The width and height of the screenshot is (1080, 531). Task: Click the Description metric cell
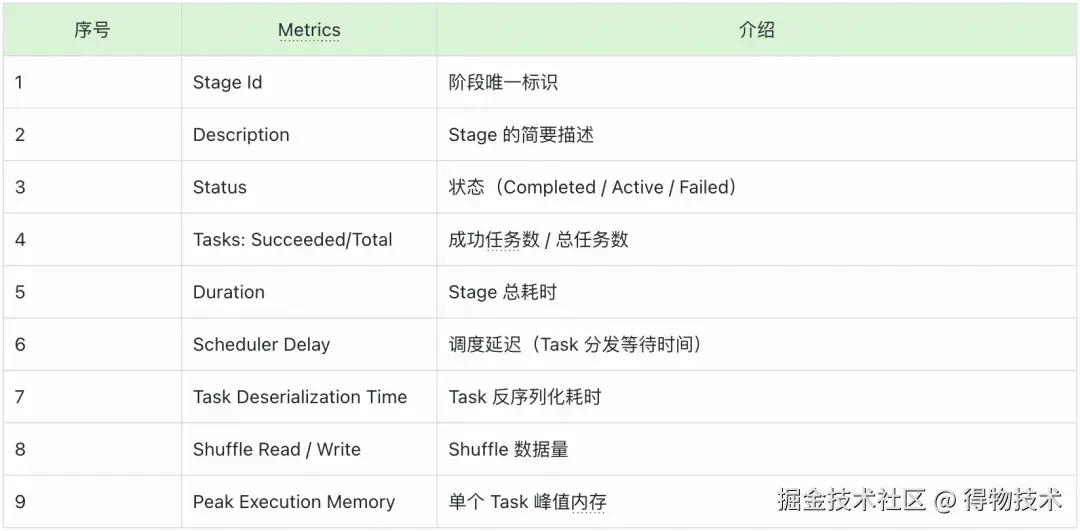coord(309,135)
